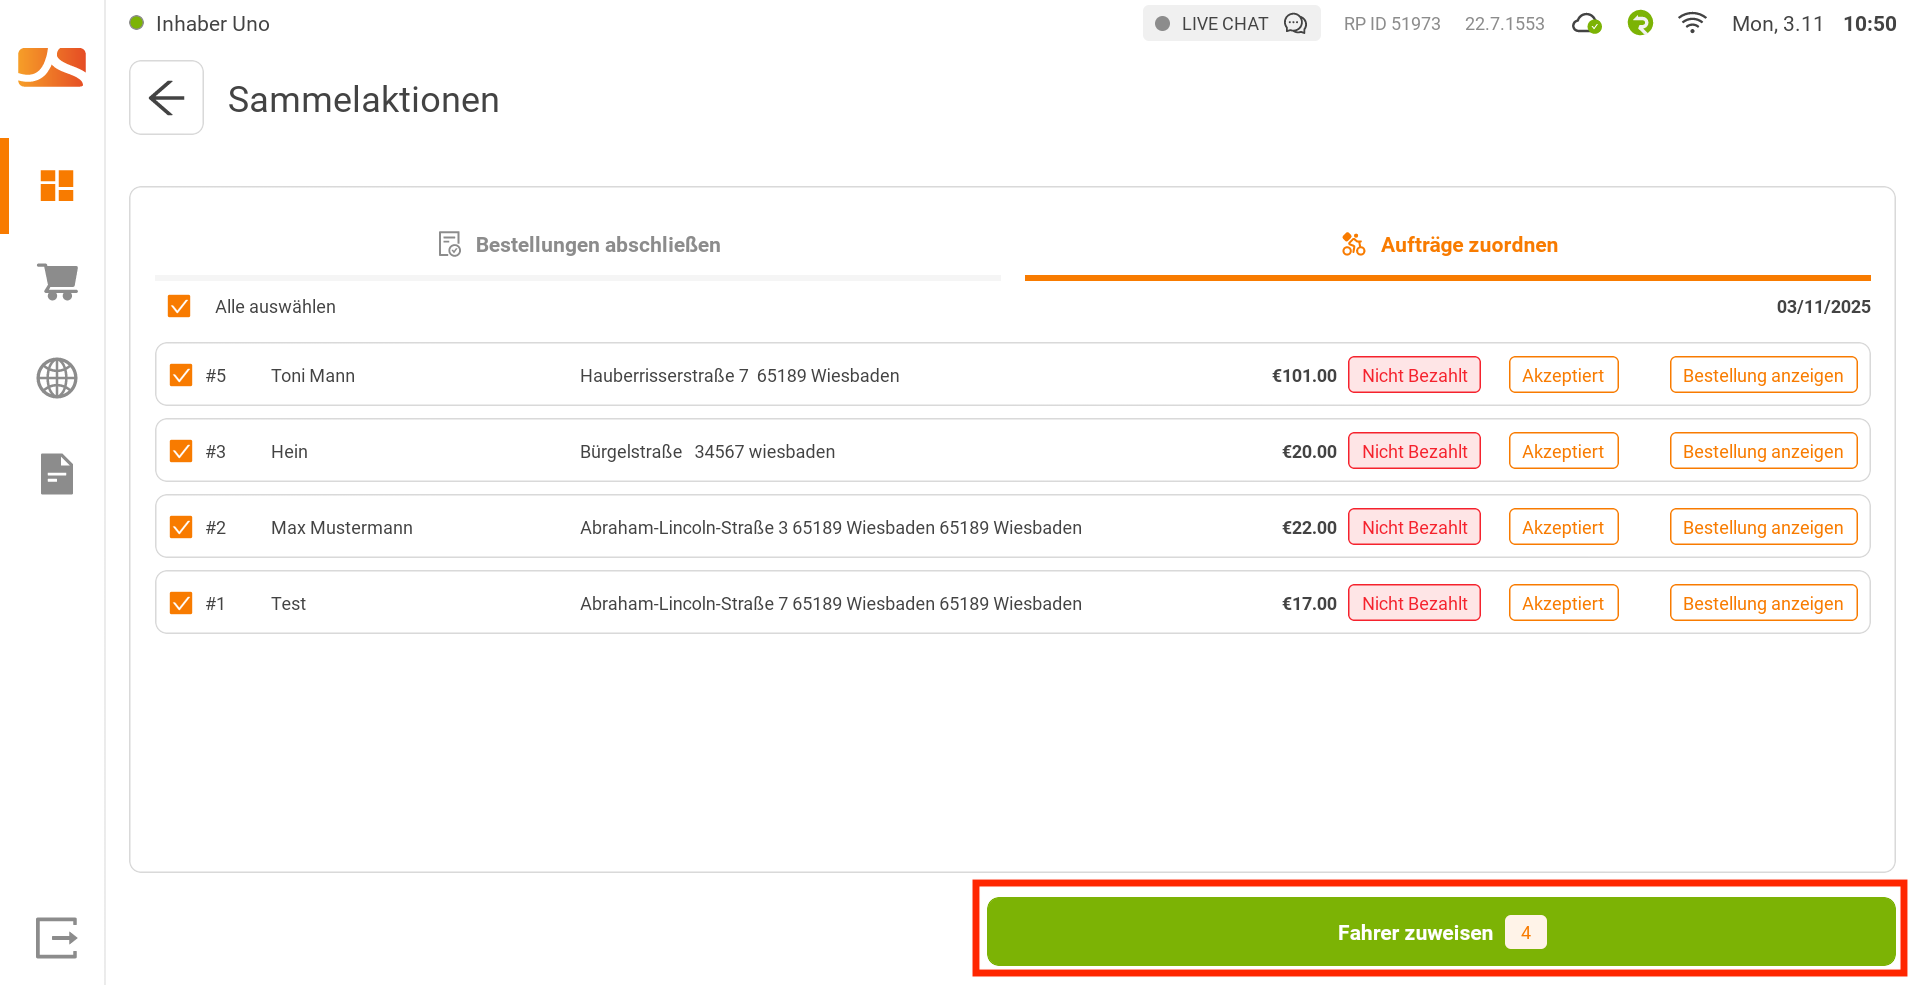Screen dimensions: 1915x985
Task: Click the globe web icon in sidebar
Action: click(x=57, y=378)
